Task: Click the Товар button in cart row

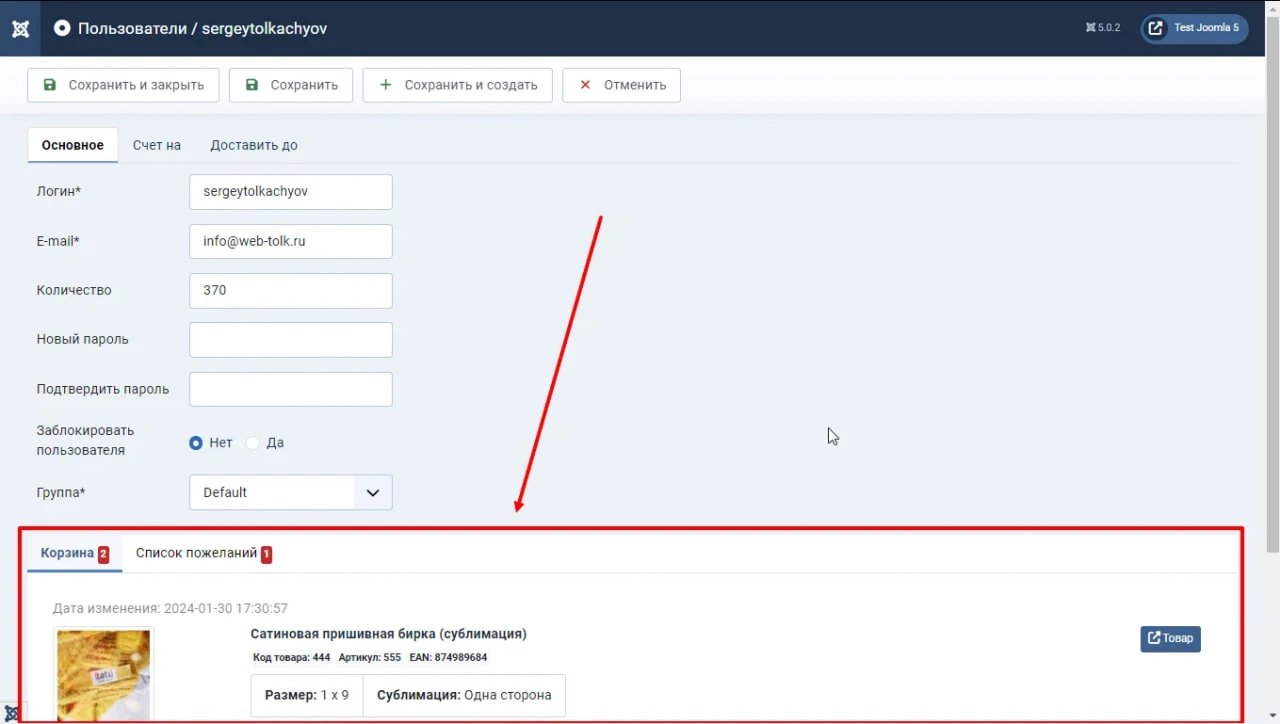Action: [x=1170, y=638]
